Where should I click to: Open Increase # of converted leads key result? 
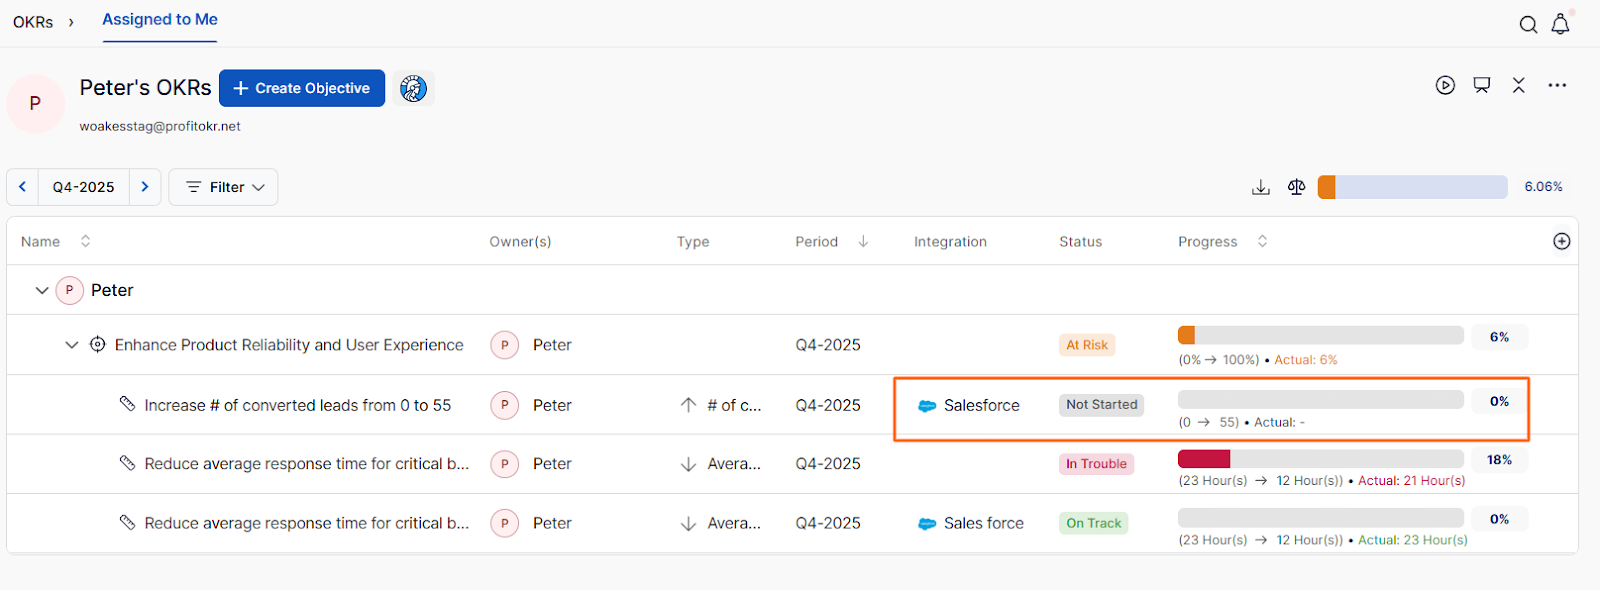coord(298,405)
